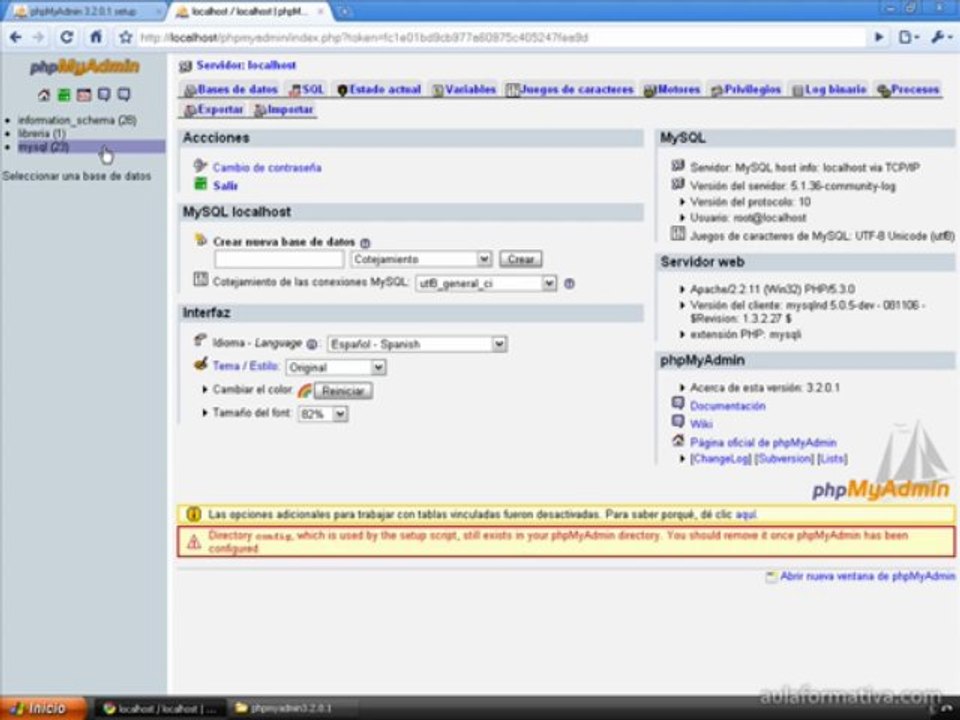Click the Crear button
Image resolution: width=960 pixels, height=720 pixels.
(520, 260)
